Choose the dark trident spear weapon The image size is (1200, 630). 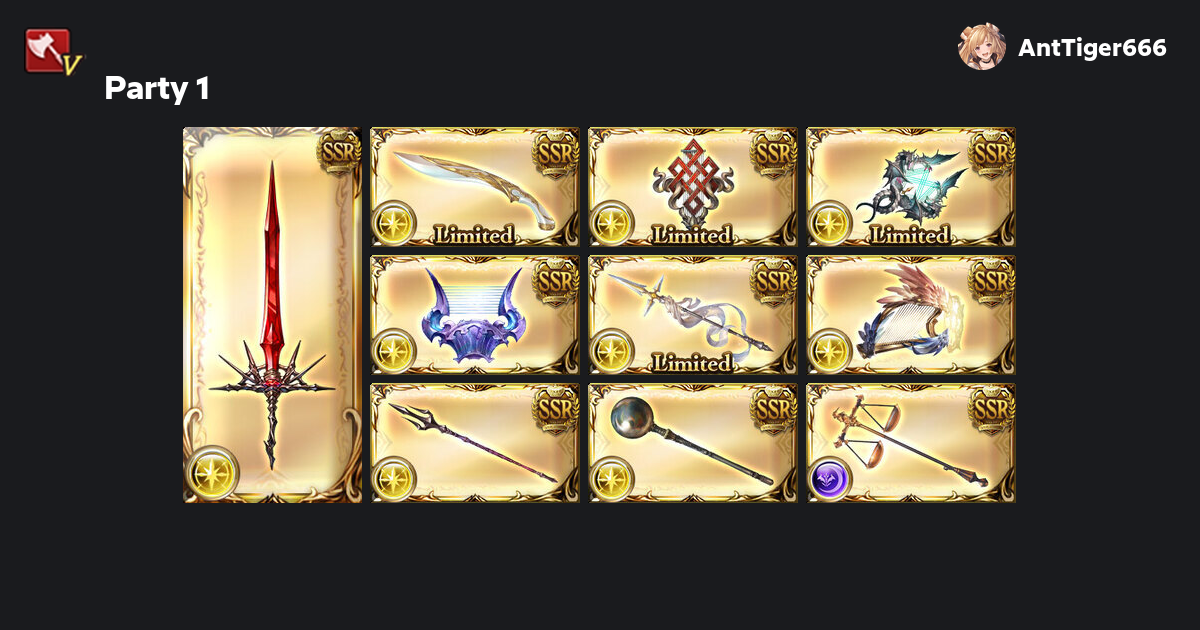tap(475, 443)
